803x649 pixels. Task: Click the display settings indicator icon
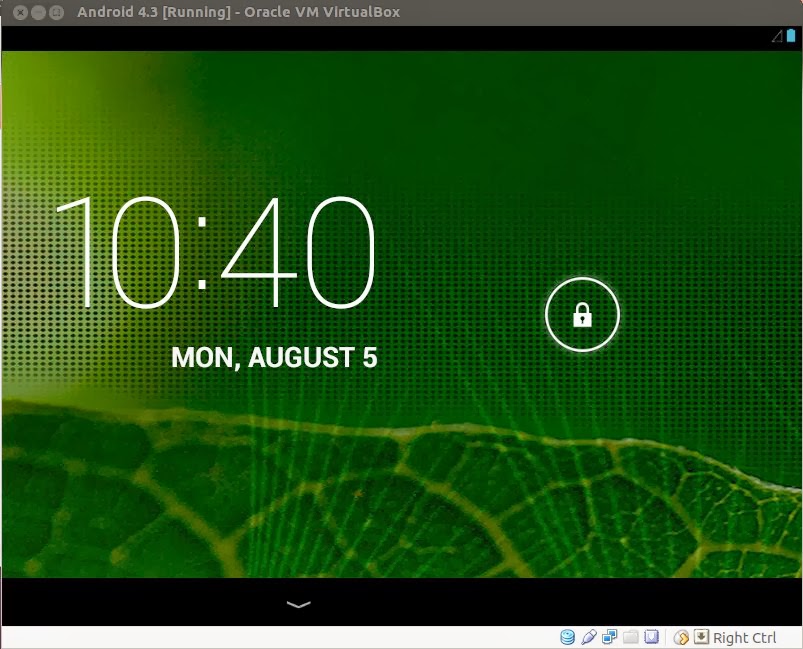(x=651, y=638)
